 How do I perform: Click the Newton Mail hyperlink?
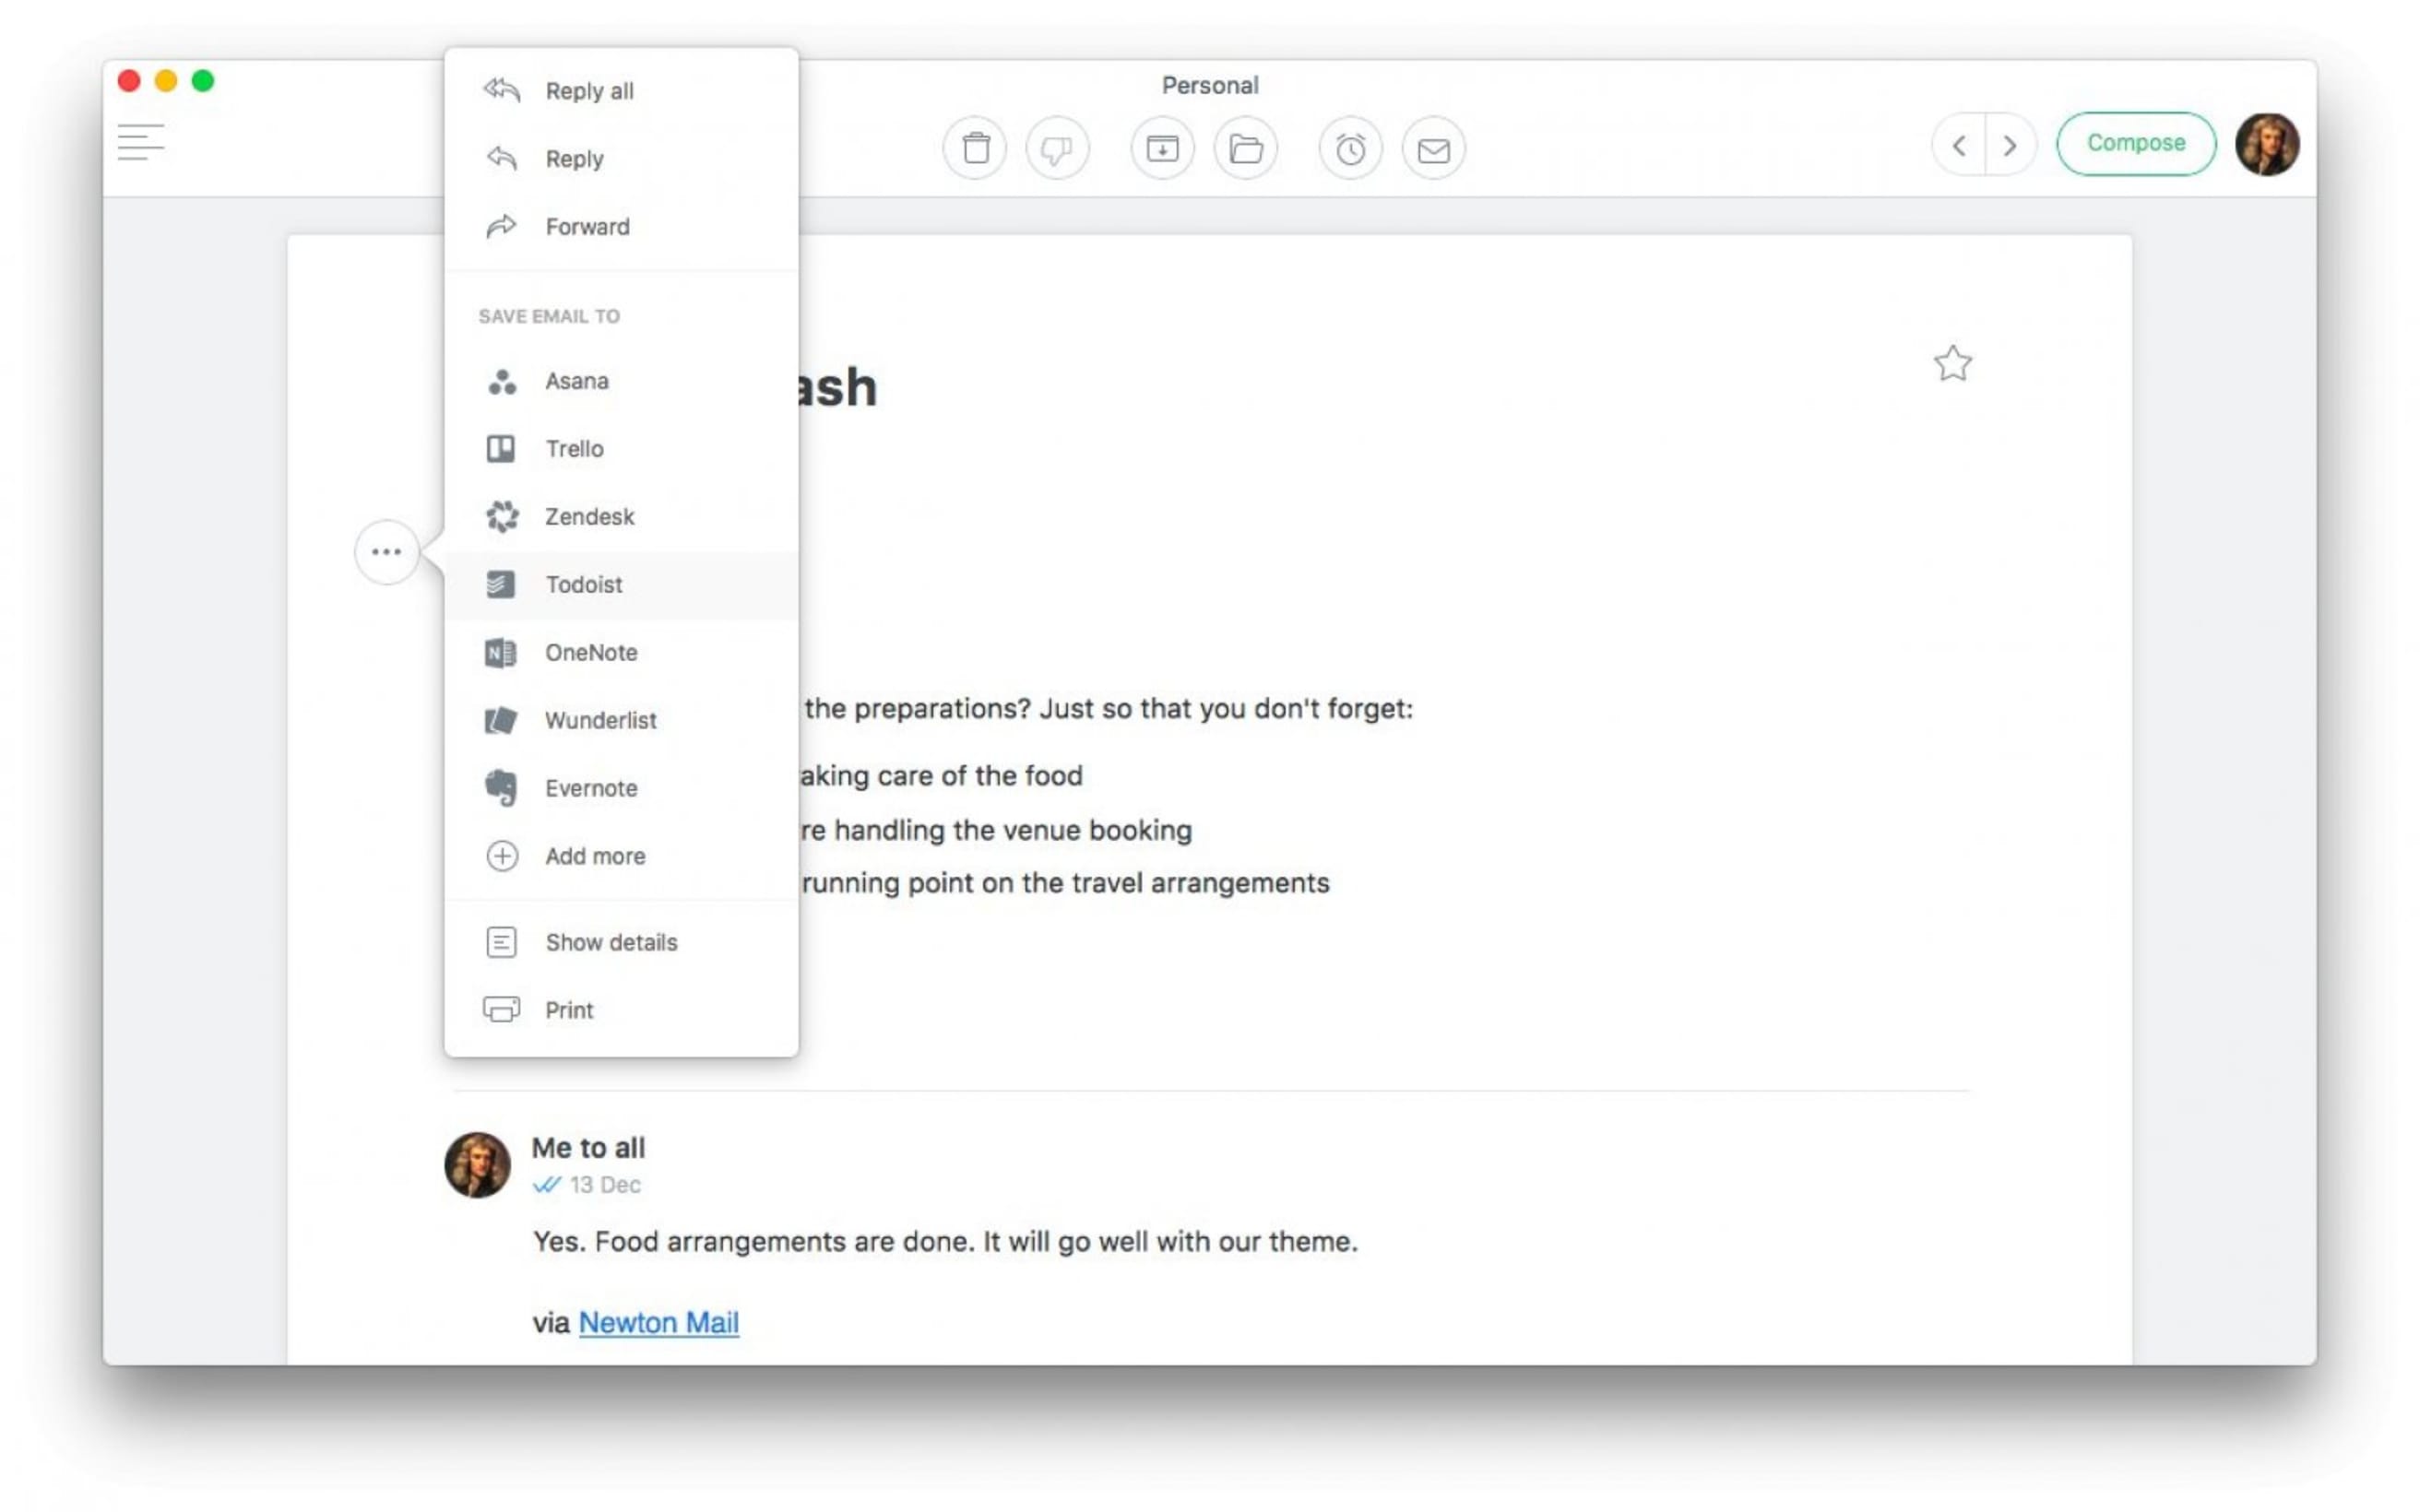[x=657, y=1322]
